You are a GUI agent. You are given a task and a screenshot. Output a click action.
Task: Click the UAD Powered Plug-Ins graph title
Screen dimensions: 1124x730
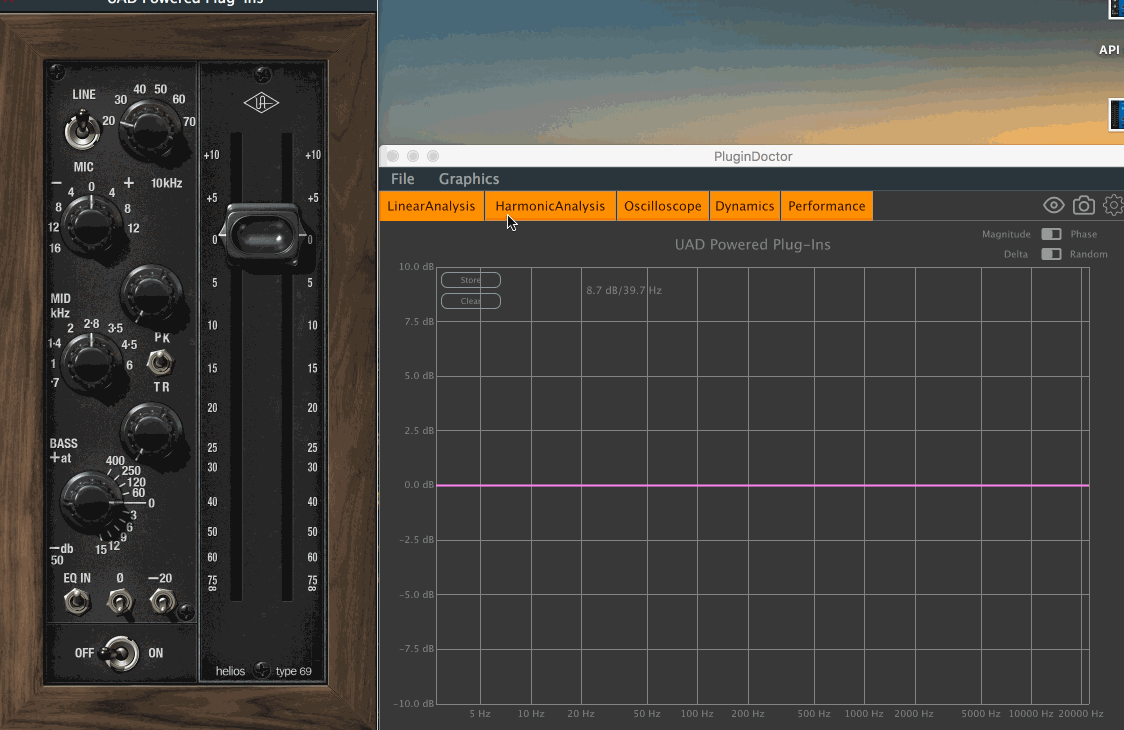[x=752, y=245]
